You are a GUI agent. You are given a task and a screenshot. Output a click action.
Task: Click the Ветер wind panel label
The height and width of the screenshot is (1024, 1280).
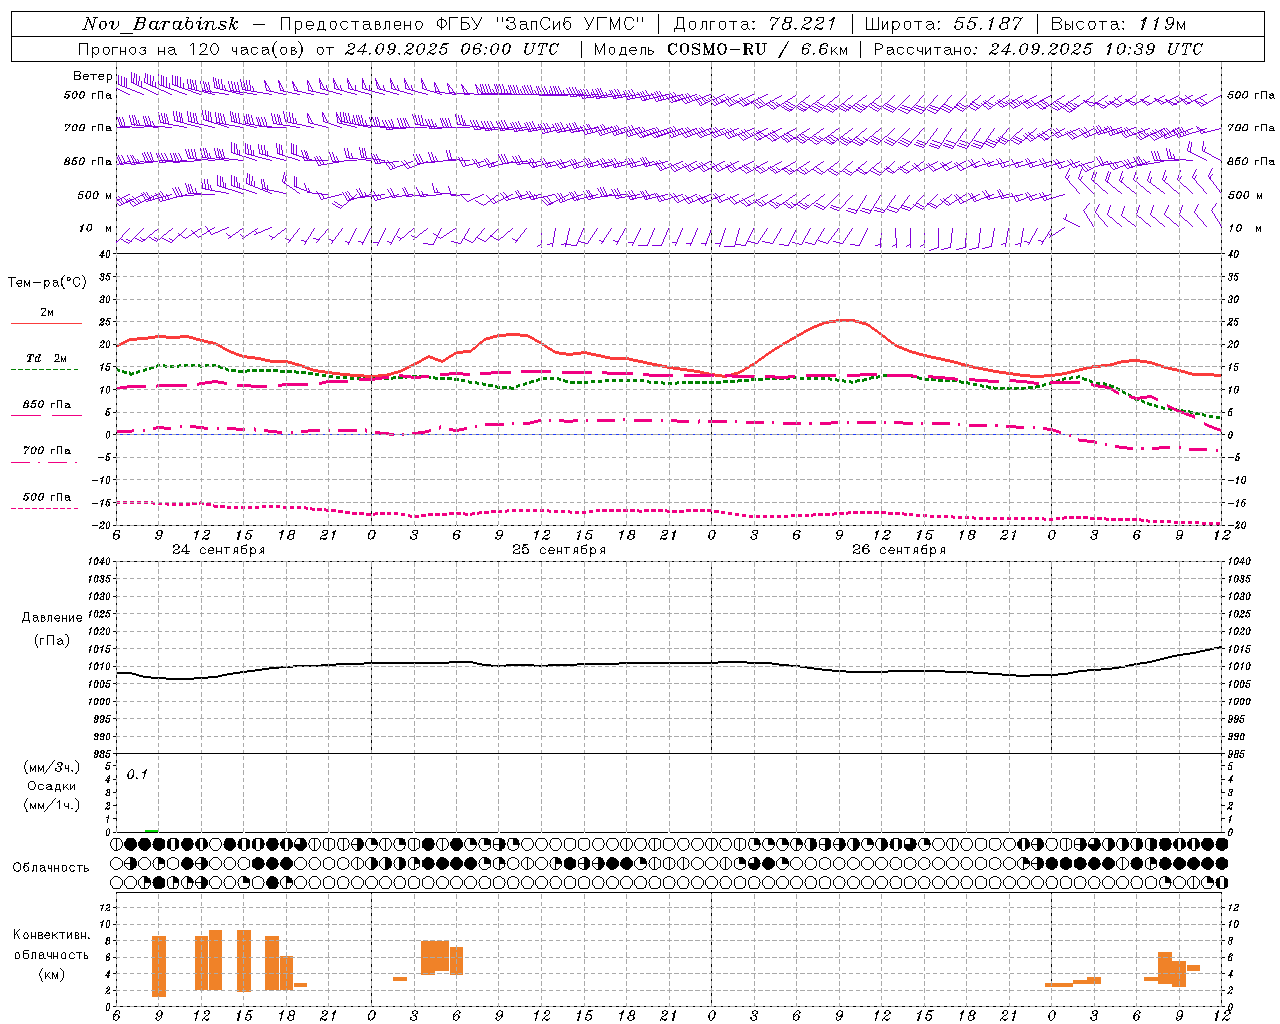point(92,76)
